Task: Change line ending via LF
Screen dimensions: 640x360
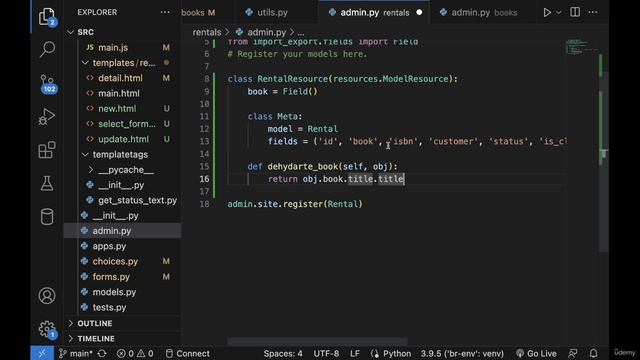Action: [x=355, y=353]
